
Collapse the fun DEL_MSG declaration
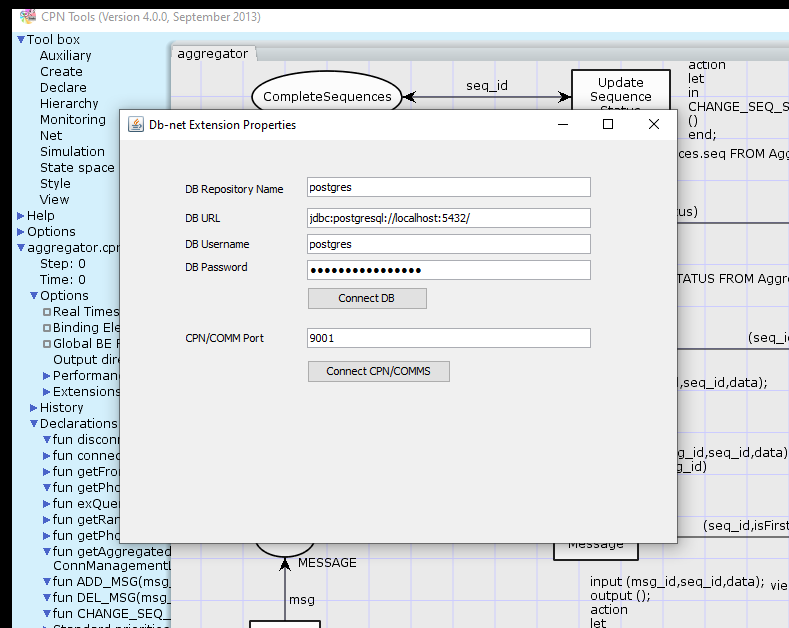click(x=46, y=598)
